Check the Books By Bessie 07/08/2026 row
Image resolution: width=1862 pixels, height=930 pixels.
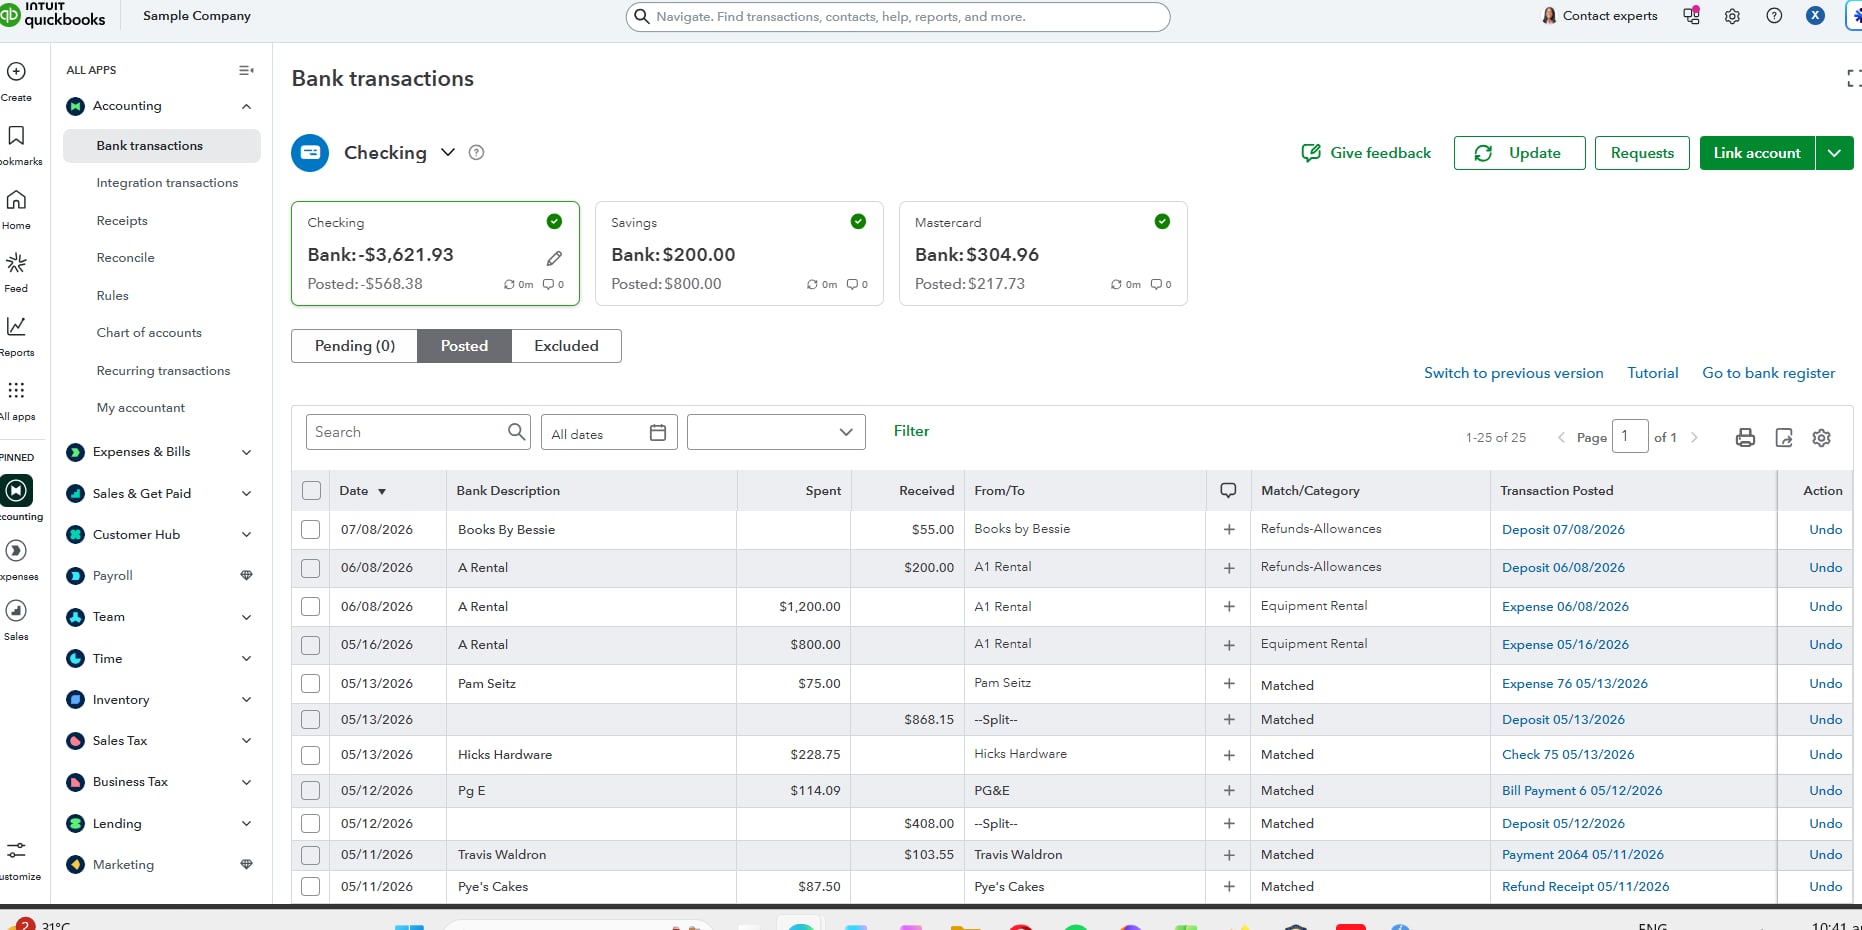click(311, 529)
